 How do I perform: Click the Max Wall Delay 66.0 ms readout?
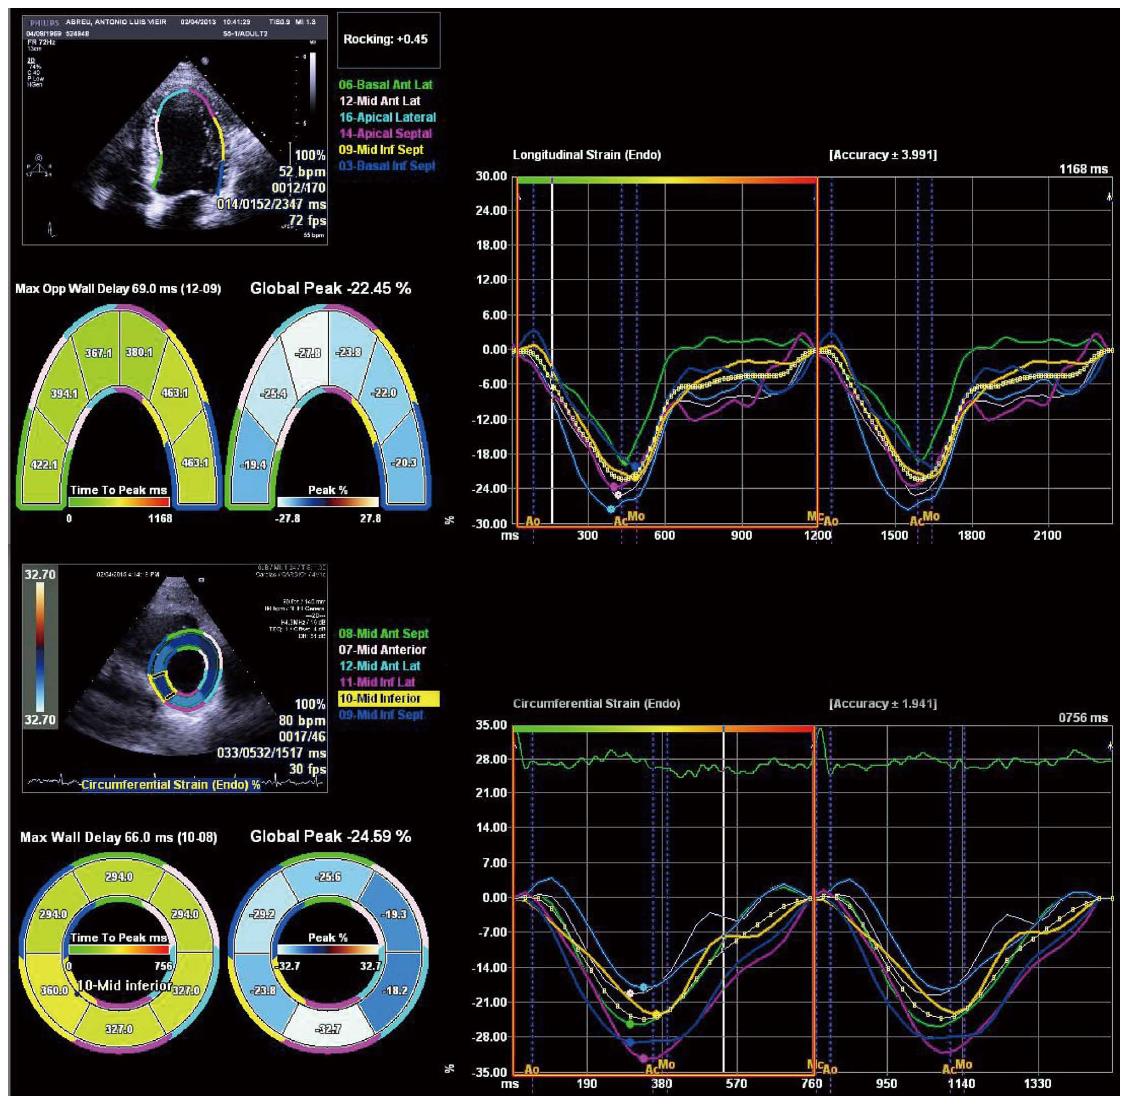click(x=119, y=838)
